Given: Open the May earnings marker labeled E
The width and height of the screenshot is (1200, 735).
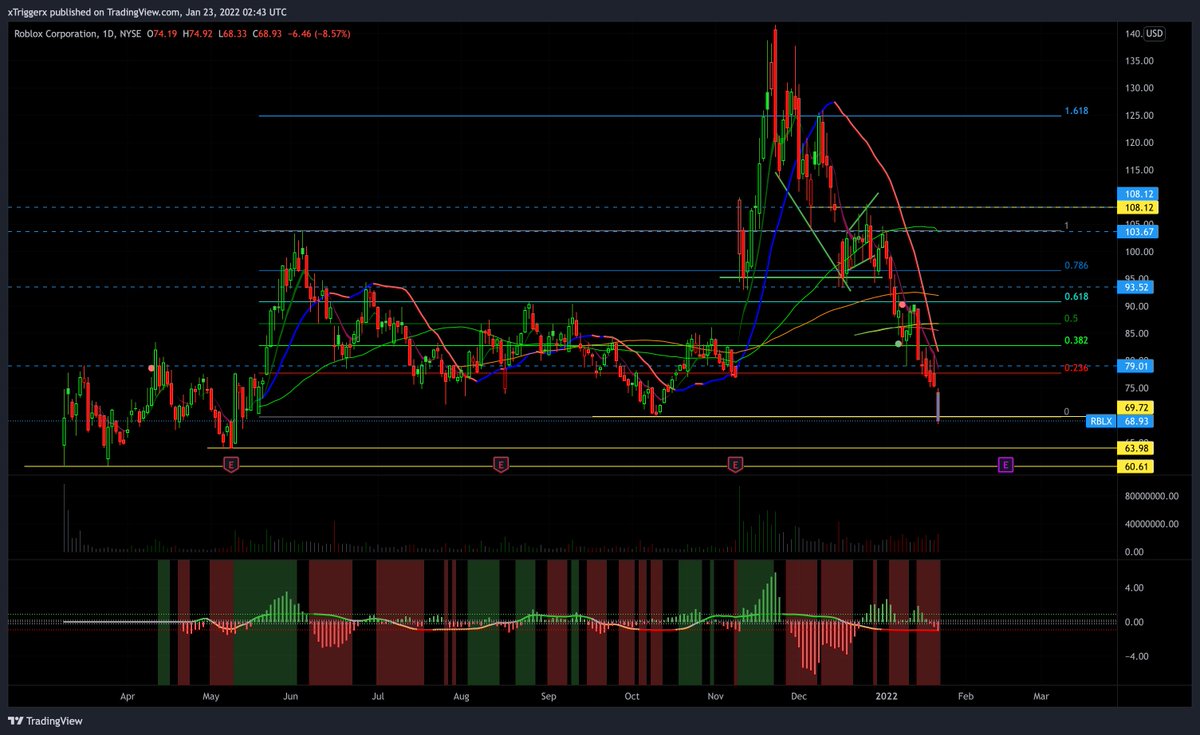Looking at the screenshot, I should [x=231, y=464].
